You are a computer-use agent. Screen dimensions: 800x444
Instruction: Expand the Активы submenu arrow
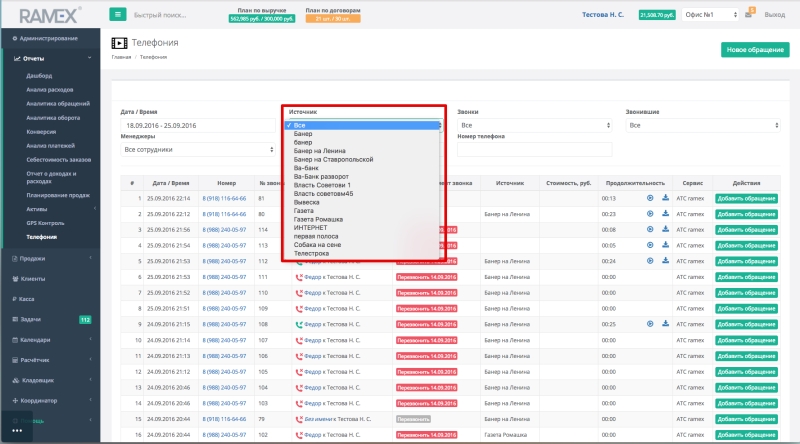point(95,209)
